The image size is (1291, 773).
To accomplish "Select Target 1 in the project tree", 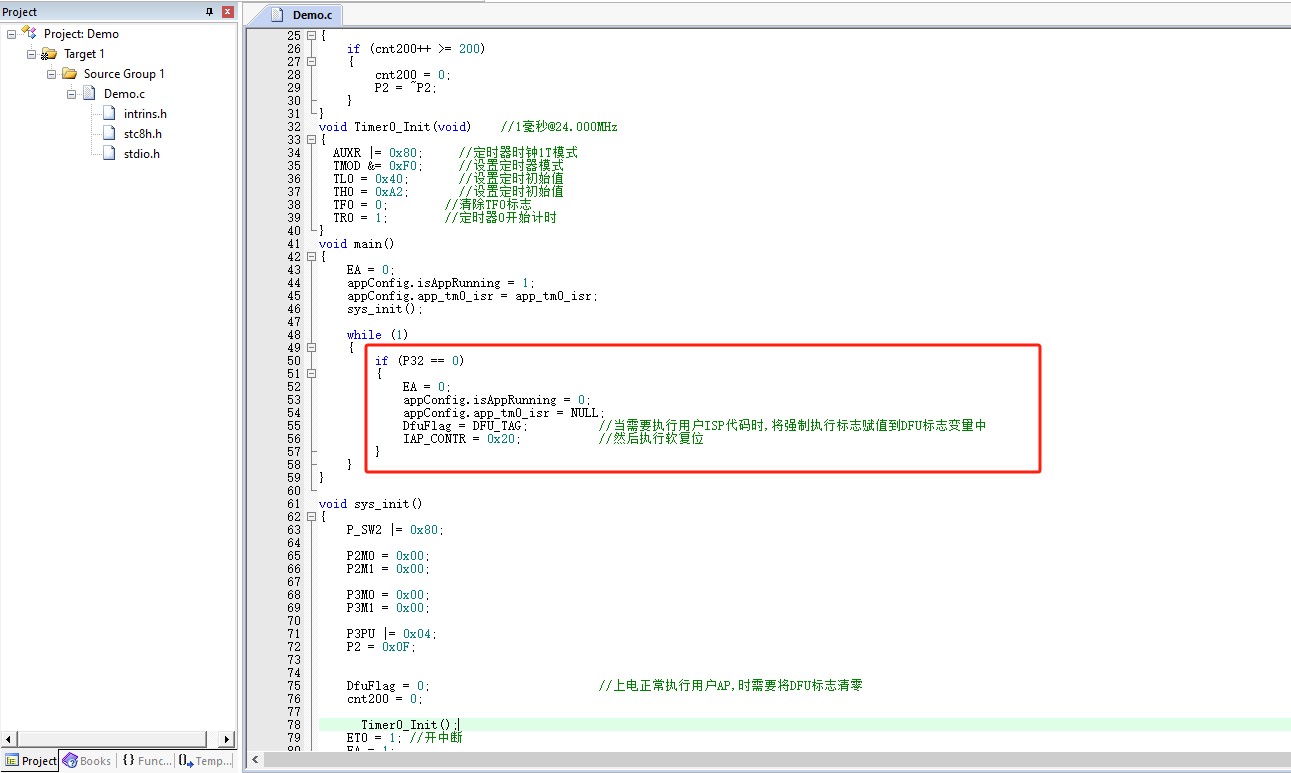I will [x=84, y=54].
